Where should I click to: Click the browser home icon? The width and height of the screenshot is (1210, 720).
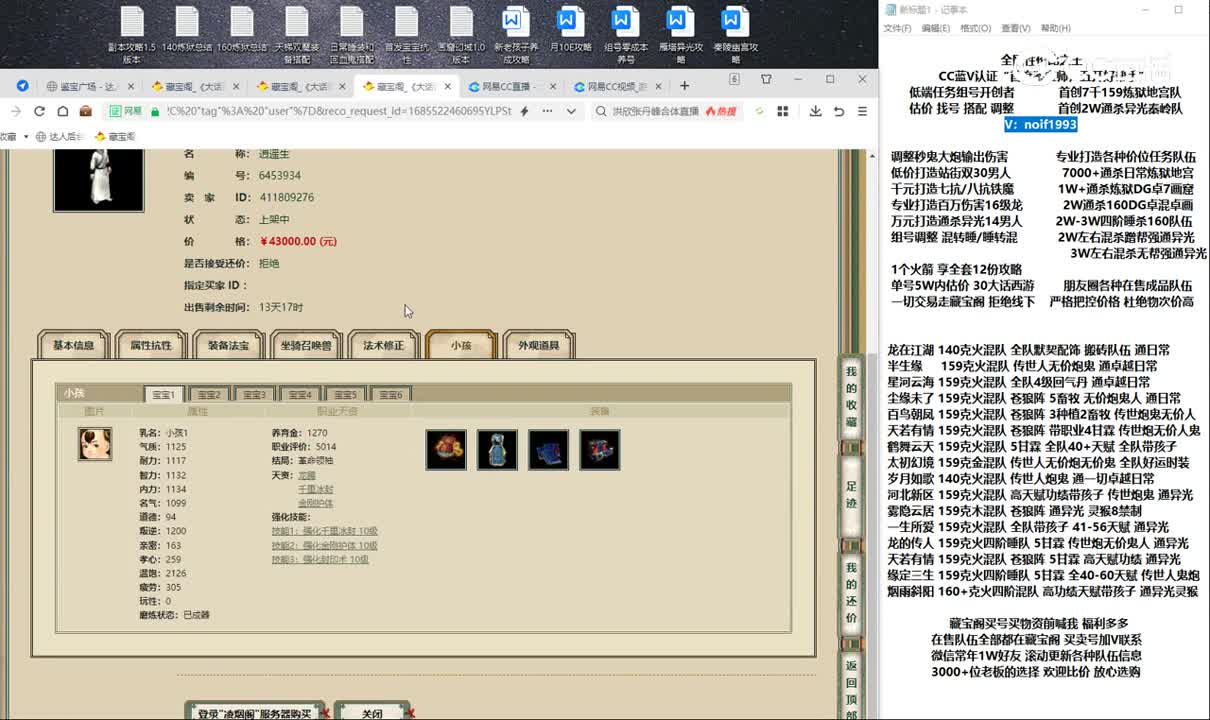click(x=63, y=111)
